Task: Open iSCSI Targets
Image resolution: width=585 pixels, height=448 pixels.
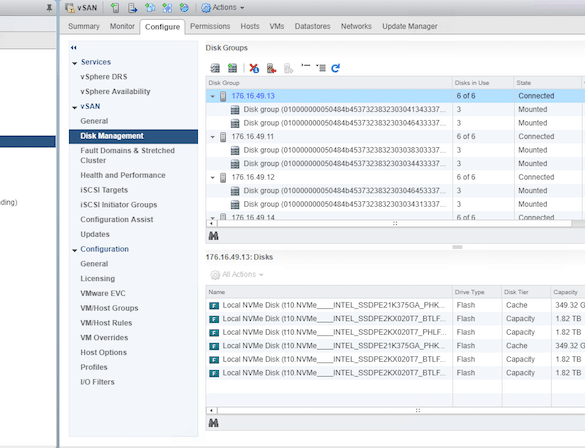Action: click(x=104, y=190)
